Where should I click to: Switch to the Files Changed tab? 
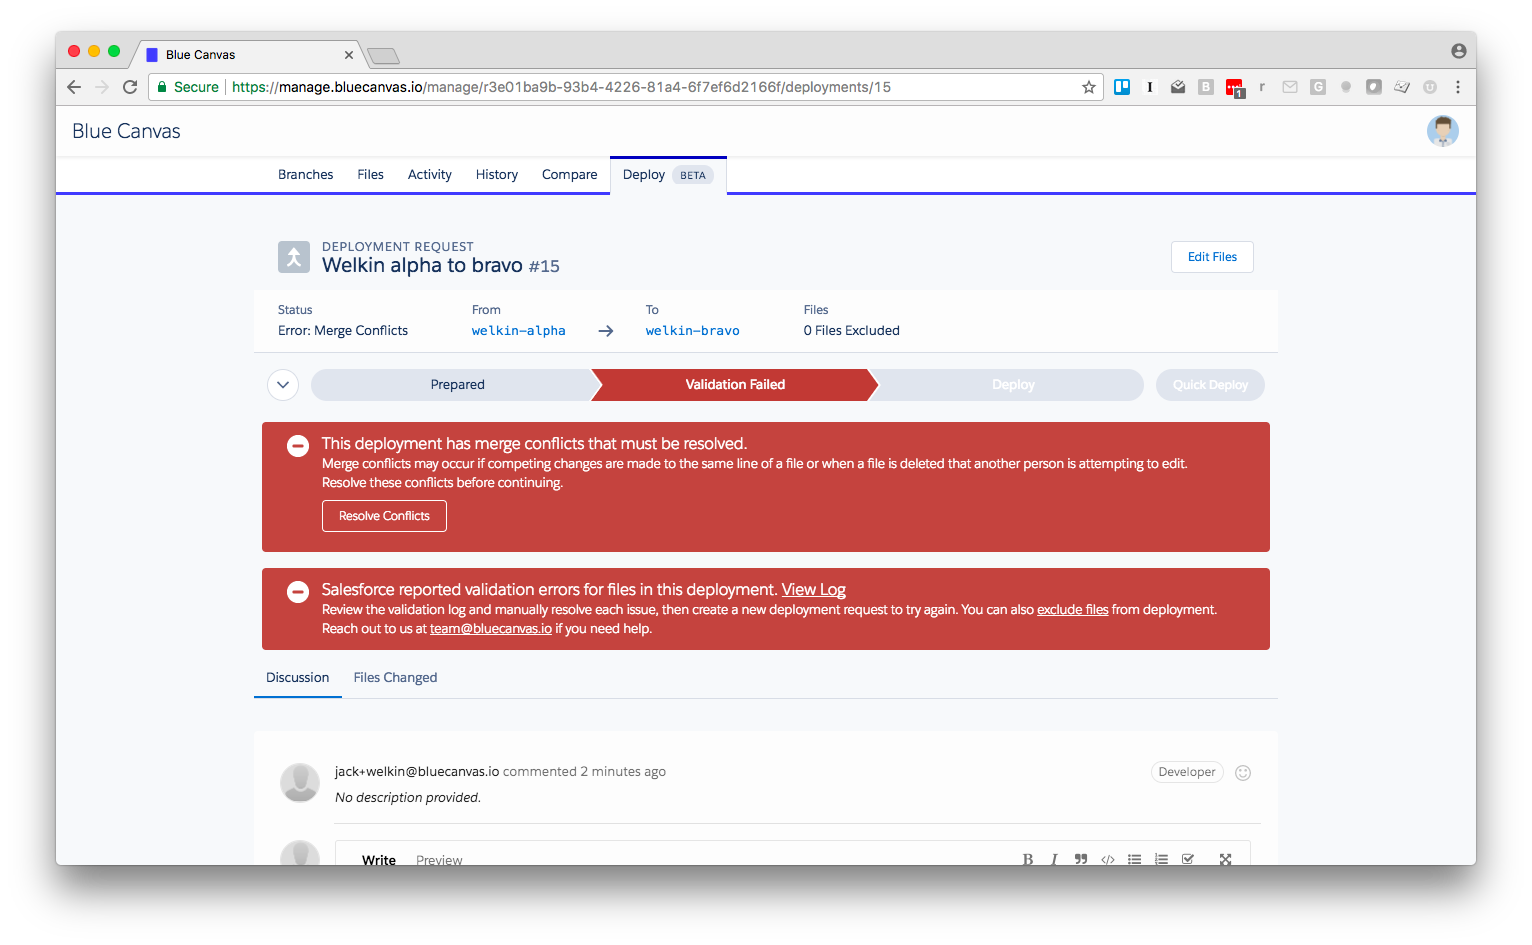click(395, 677)
